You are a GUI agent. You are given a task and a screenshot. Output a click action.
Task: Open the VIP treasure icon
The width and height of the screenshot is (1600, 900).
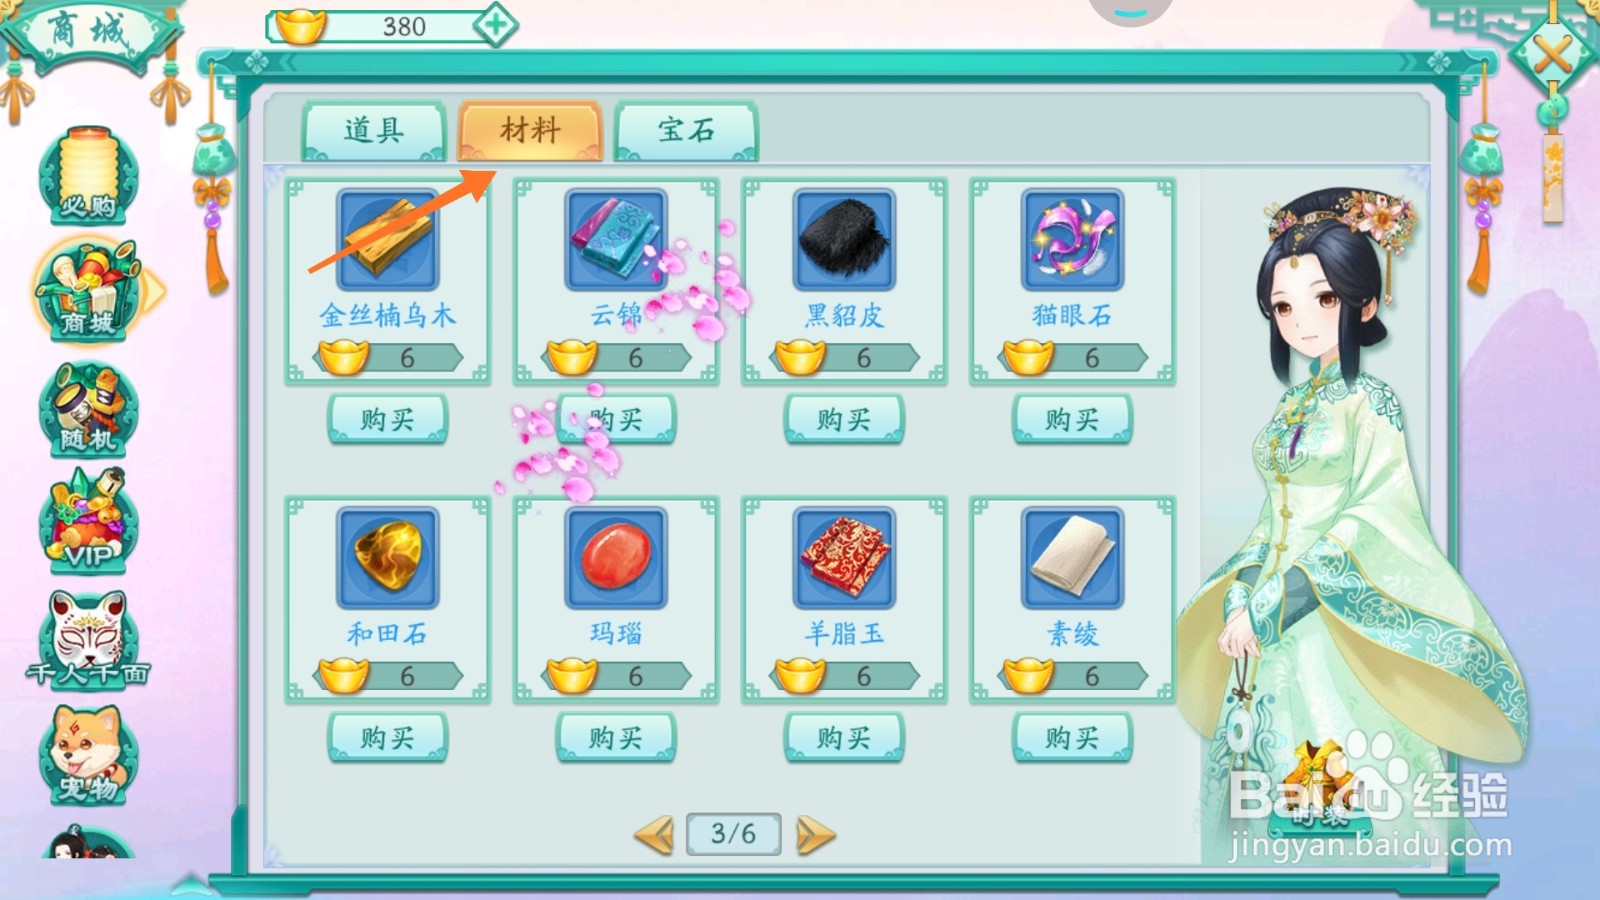coord(88,522)
